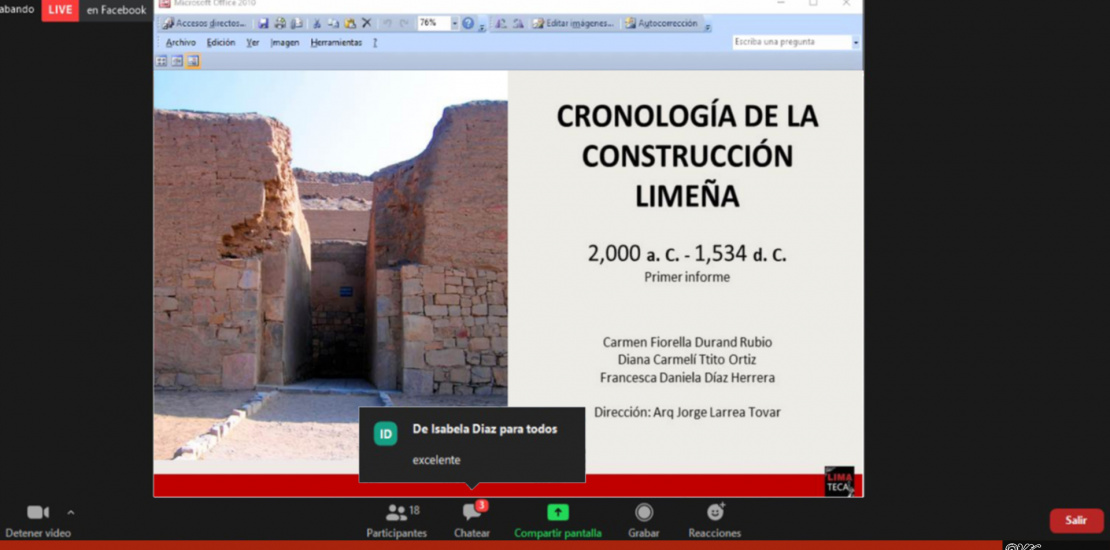Image resolution: width=1110 pixels, height=550 pixels.
Task: Click Isabela Diaz chat notification popup
Action: (472, 445)
